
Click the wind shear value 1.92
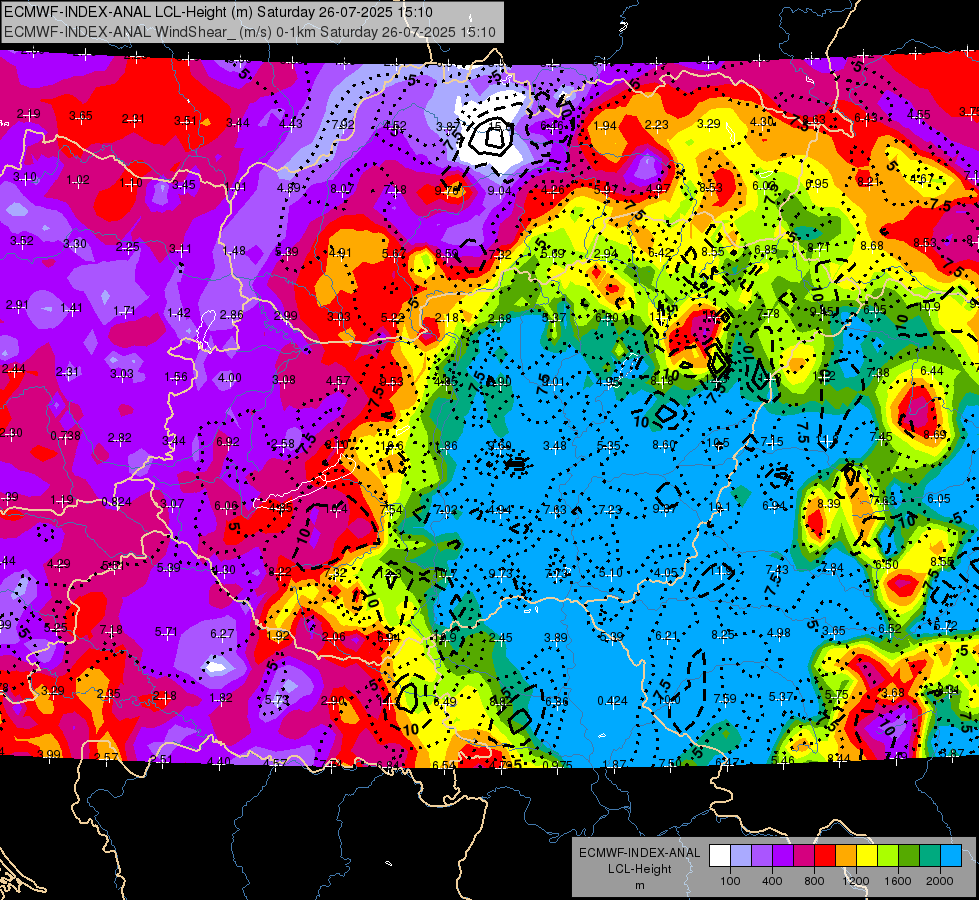point(278,635)
